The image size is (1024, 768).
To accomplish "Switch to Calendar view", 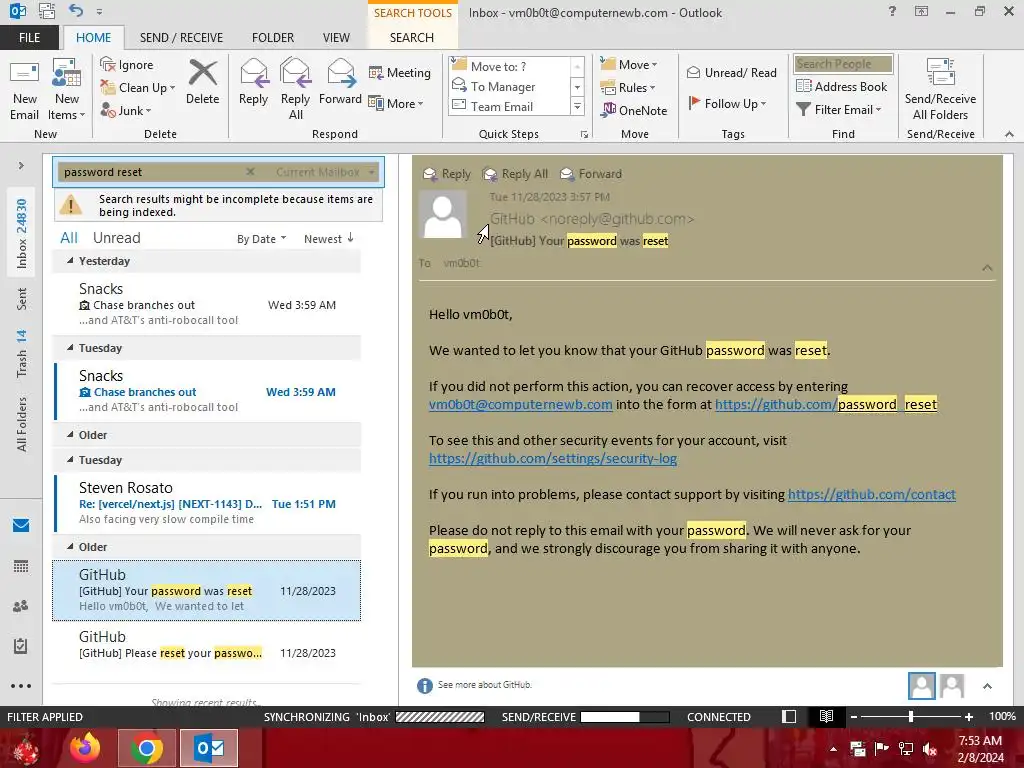I will (x=21, y=566).
